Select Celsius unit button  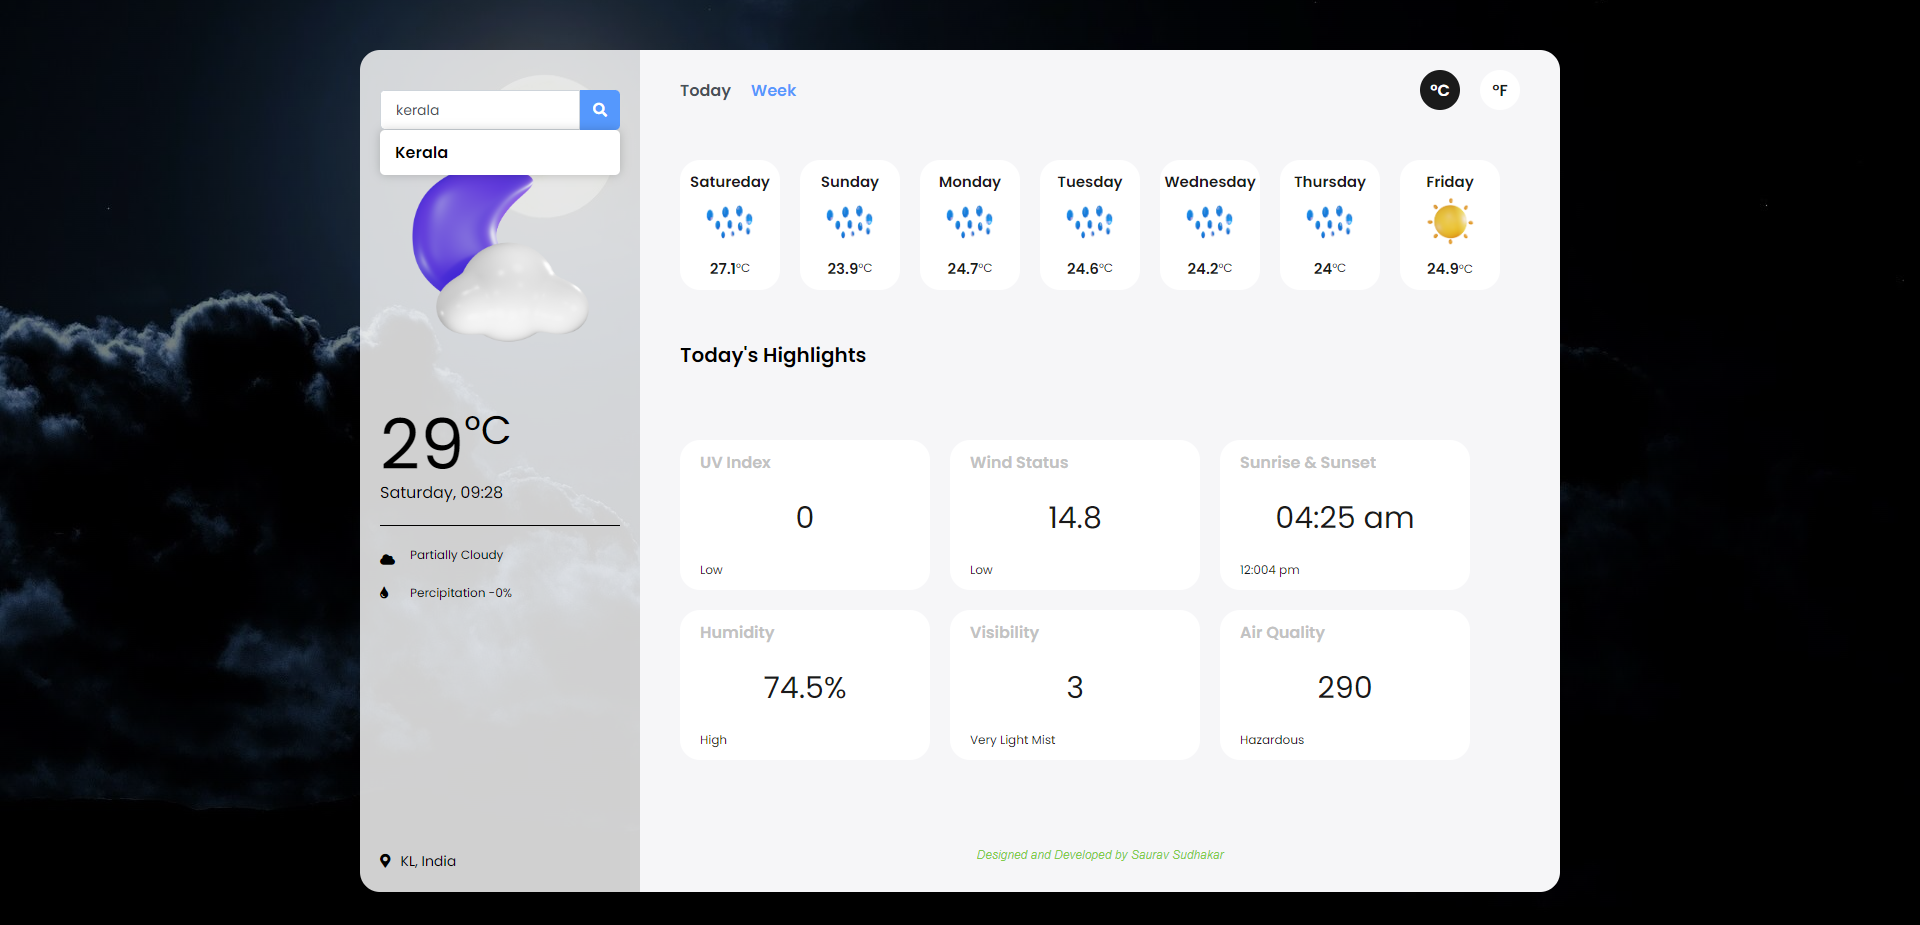click(1440, 90)
